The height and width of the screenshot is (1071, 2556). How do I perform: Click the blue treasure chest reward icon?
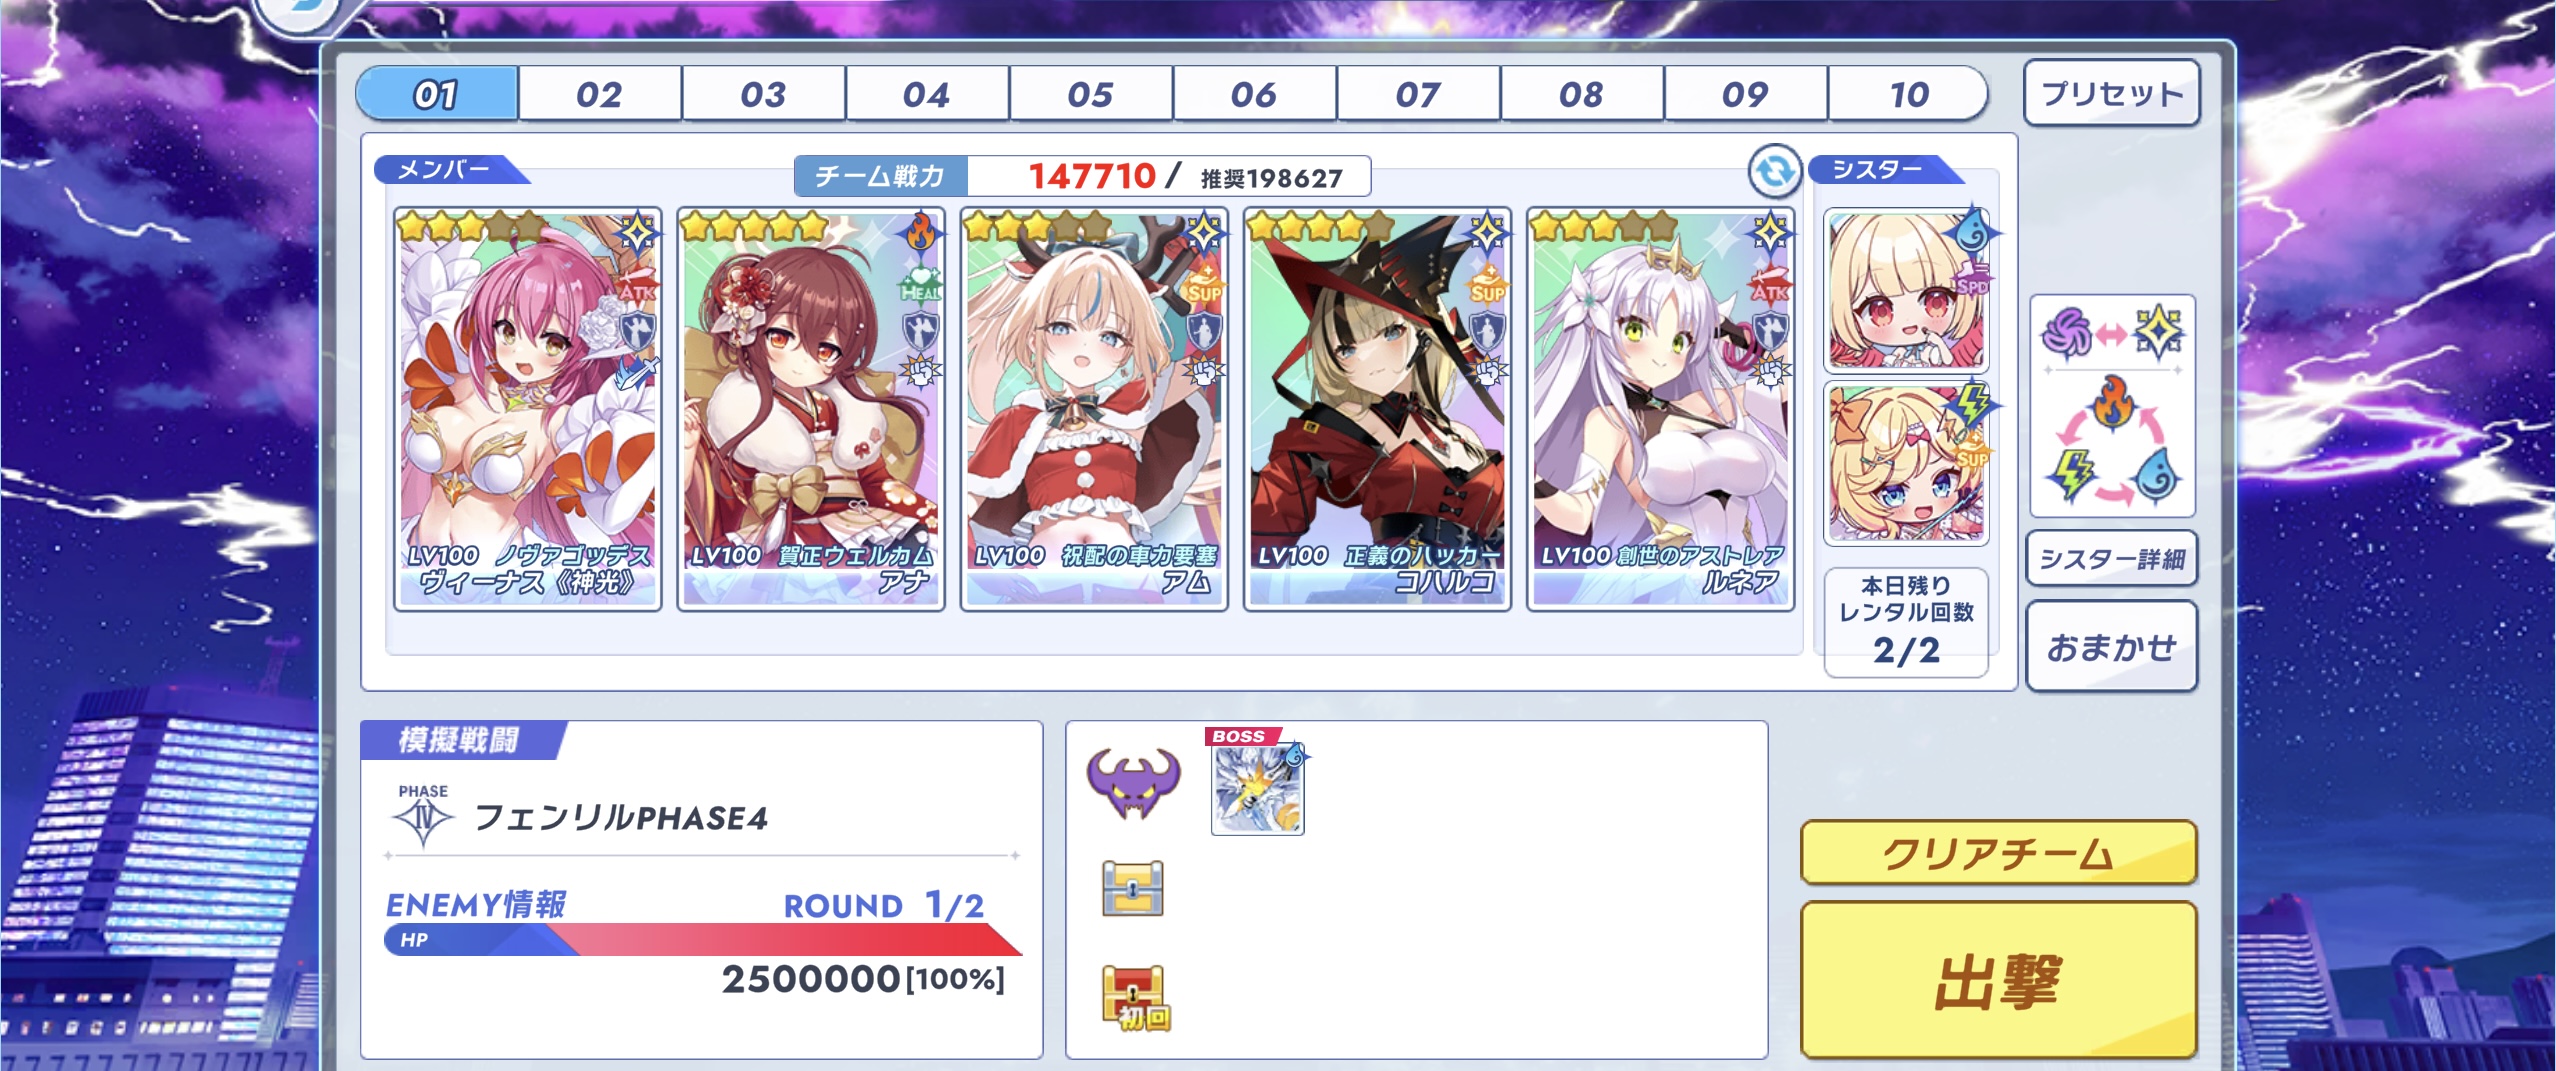[1132, 888]
